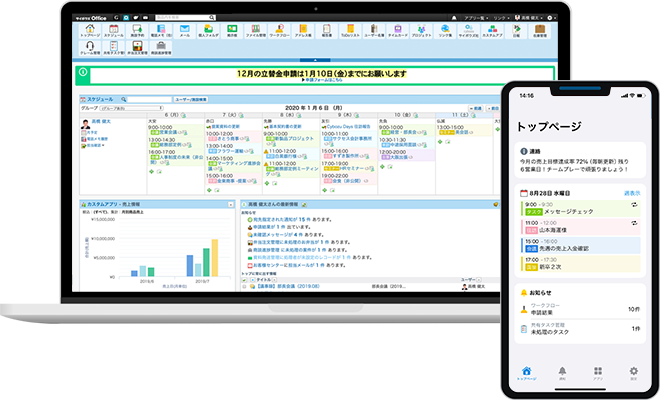Click the トップページ home icon in toolbar
660x400 pixels.
tap(90, 32)
